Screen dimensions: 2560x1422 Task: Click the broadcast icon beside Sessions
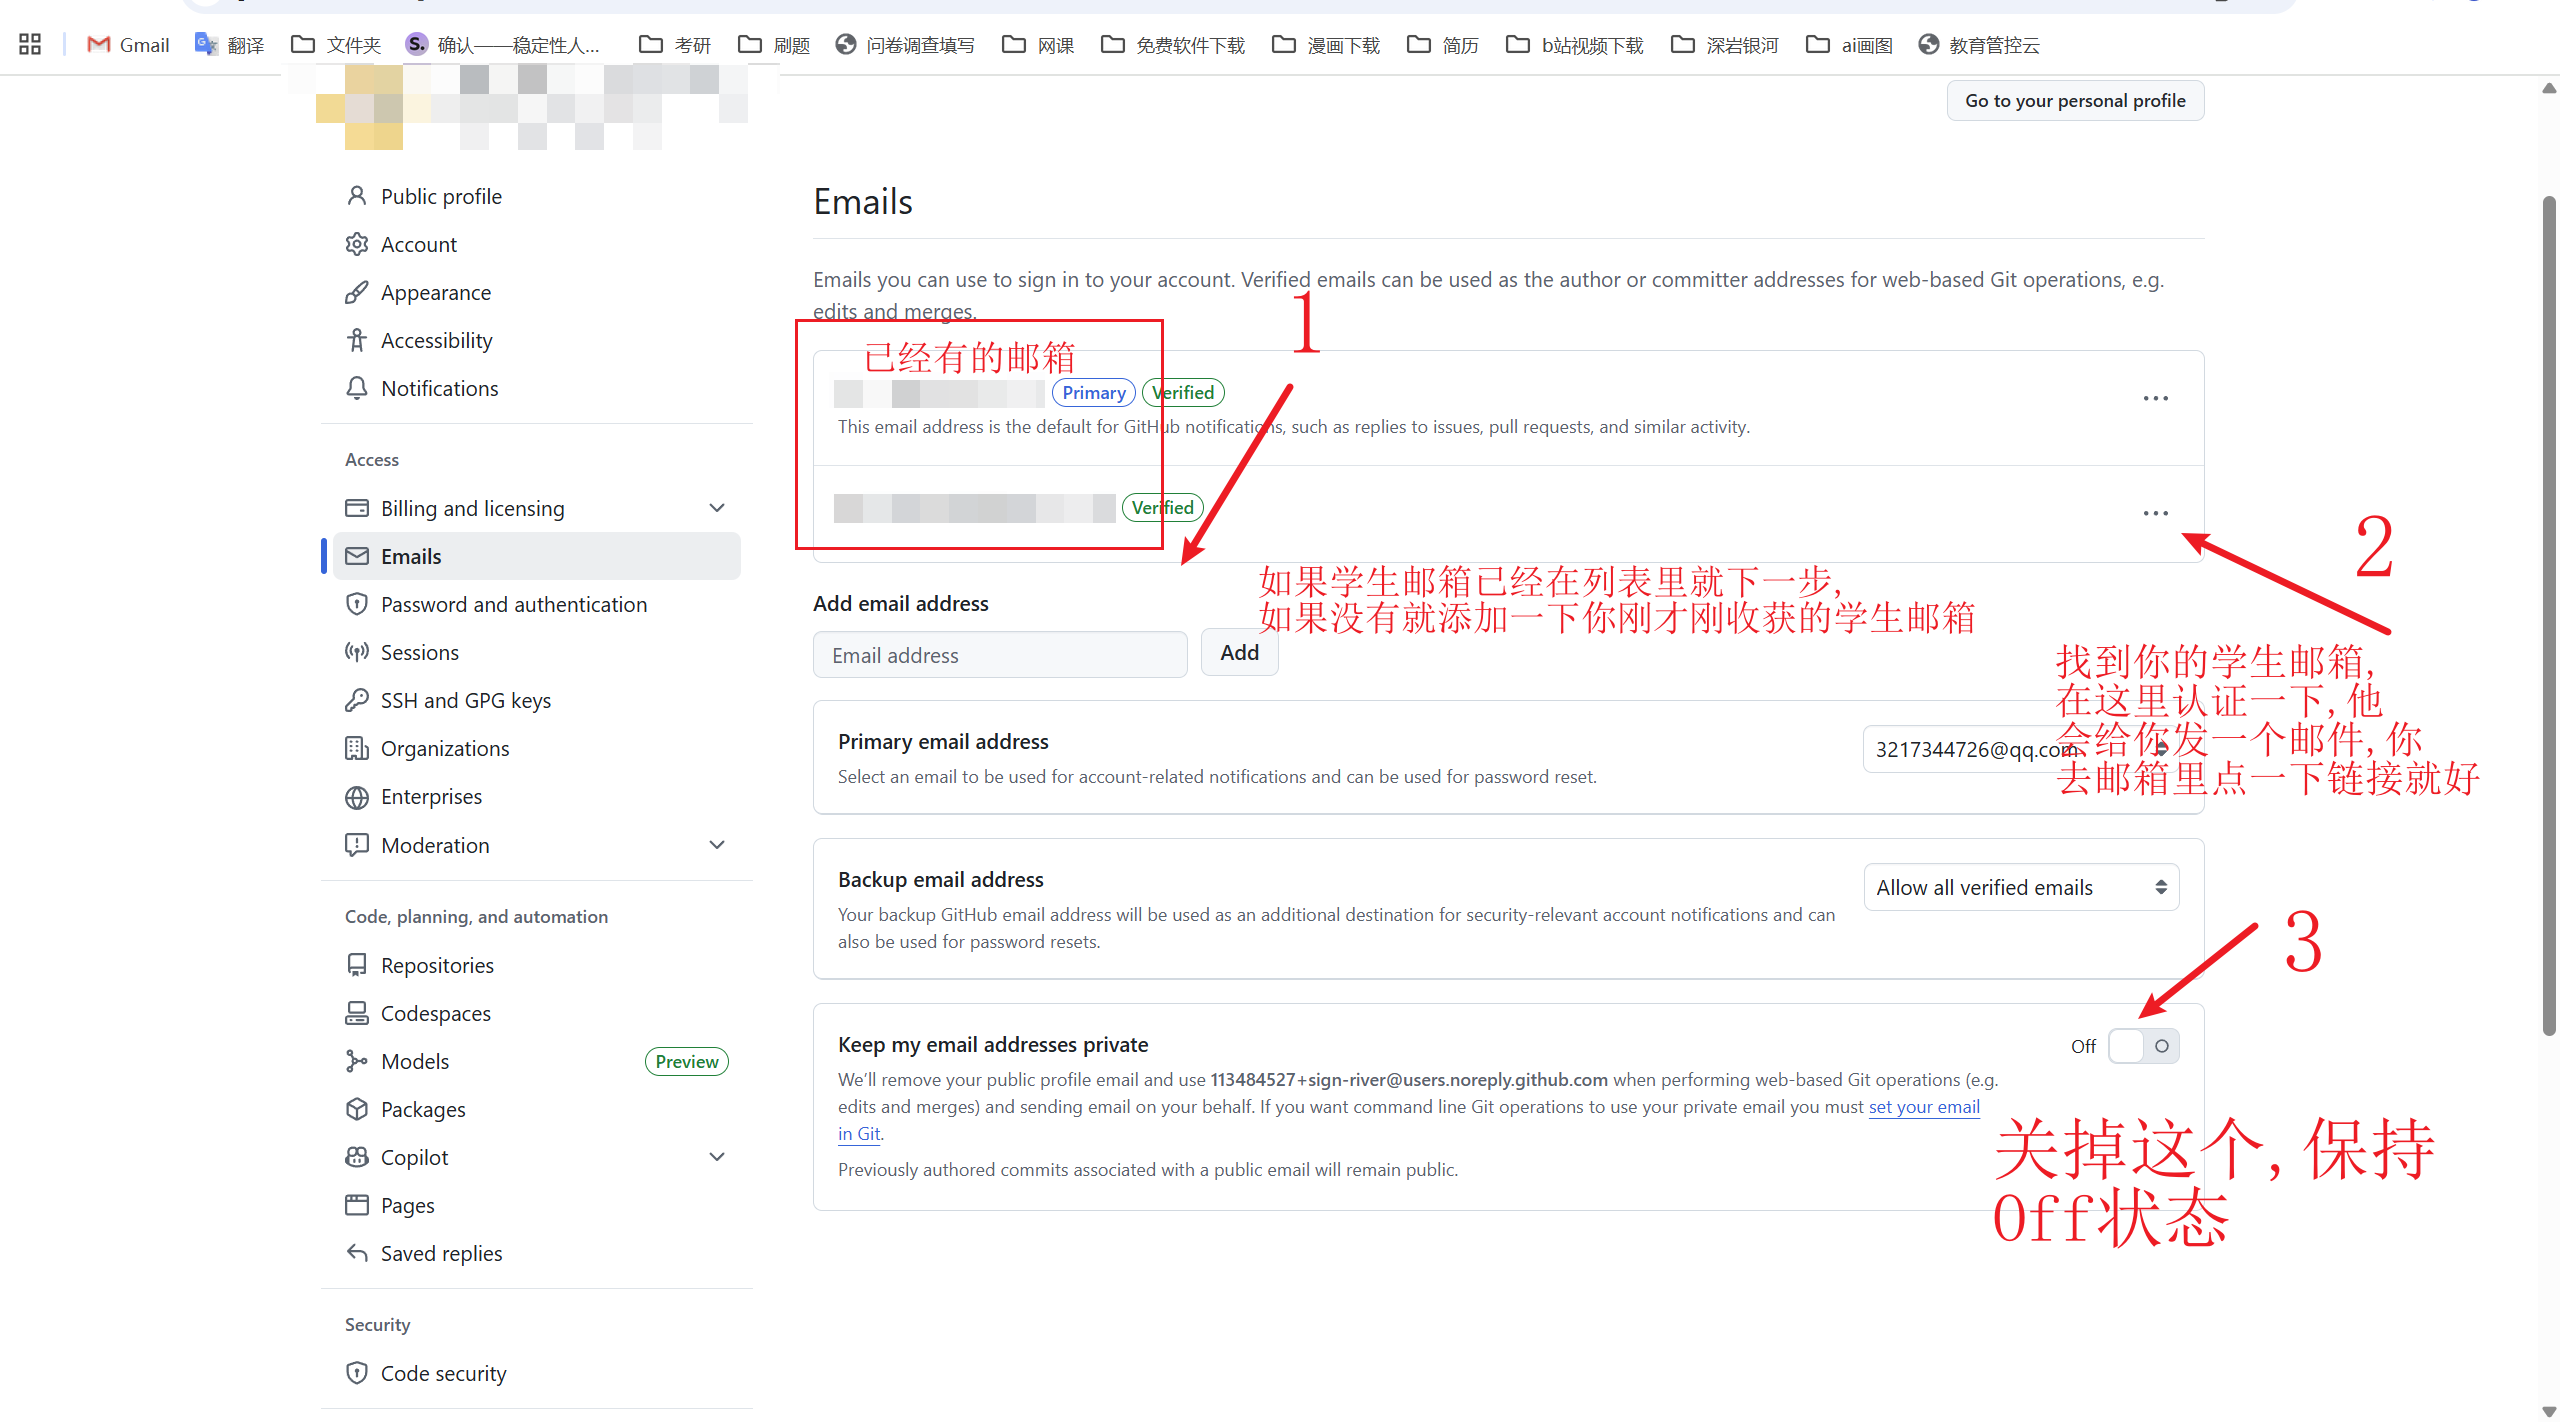356,652
